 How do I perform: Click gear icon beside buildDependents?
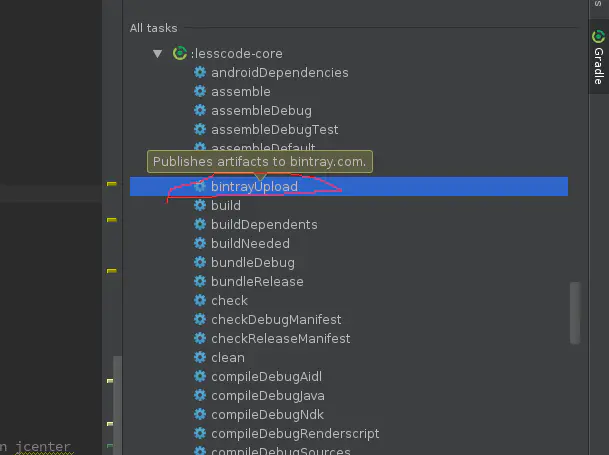200,224
